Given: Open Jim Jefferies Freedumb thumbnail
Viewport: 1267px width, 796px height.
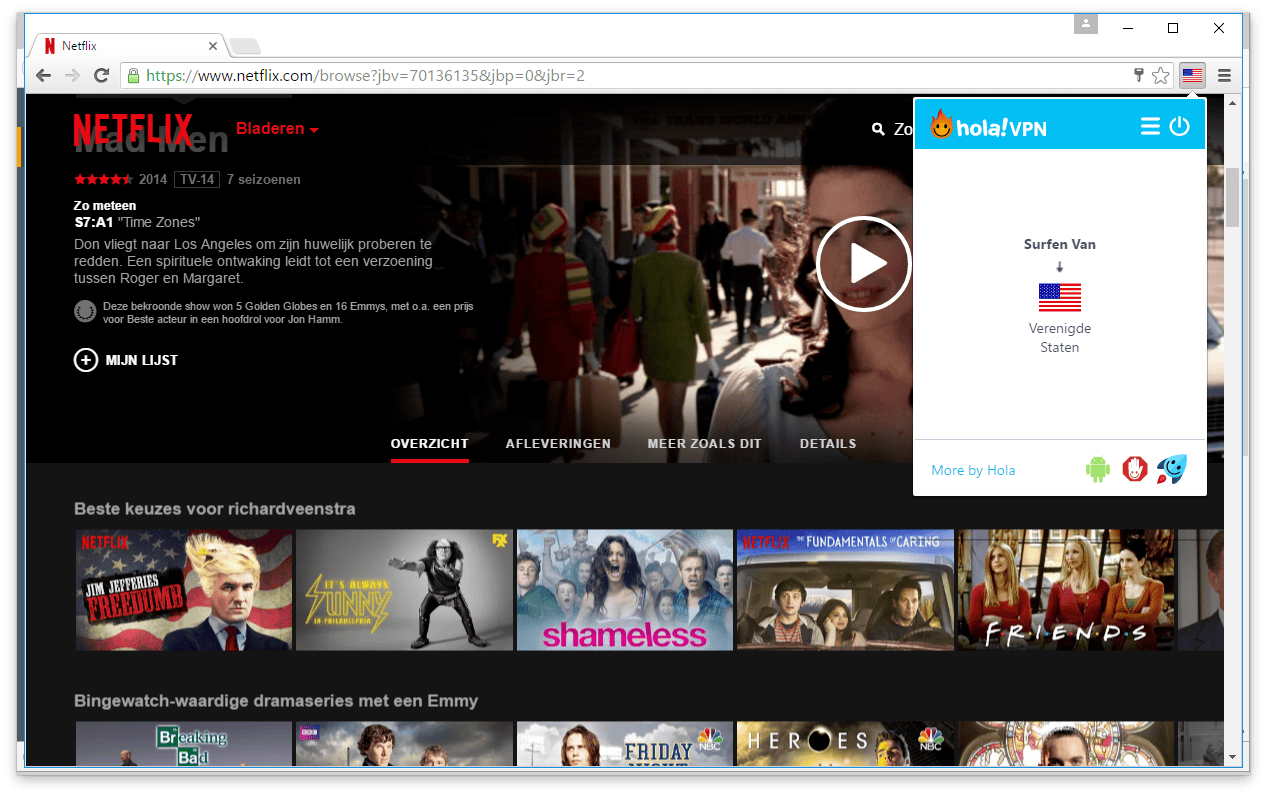Looking at the screenshot, I should pyautogui.click(x=184, y=590).
